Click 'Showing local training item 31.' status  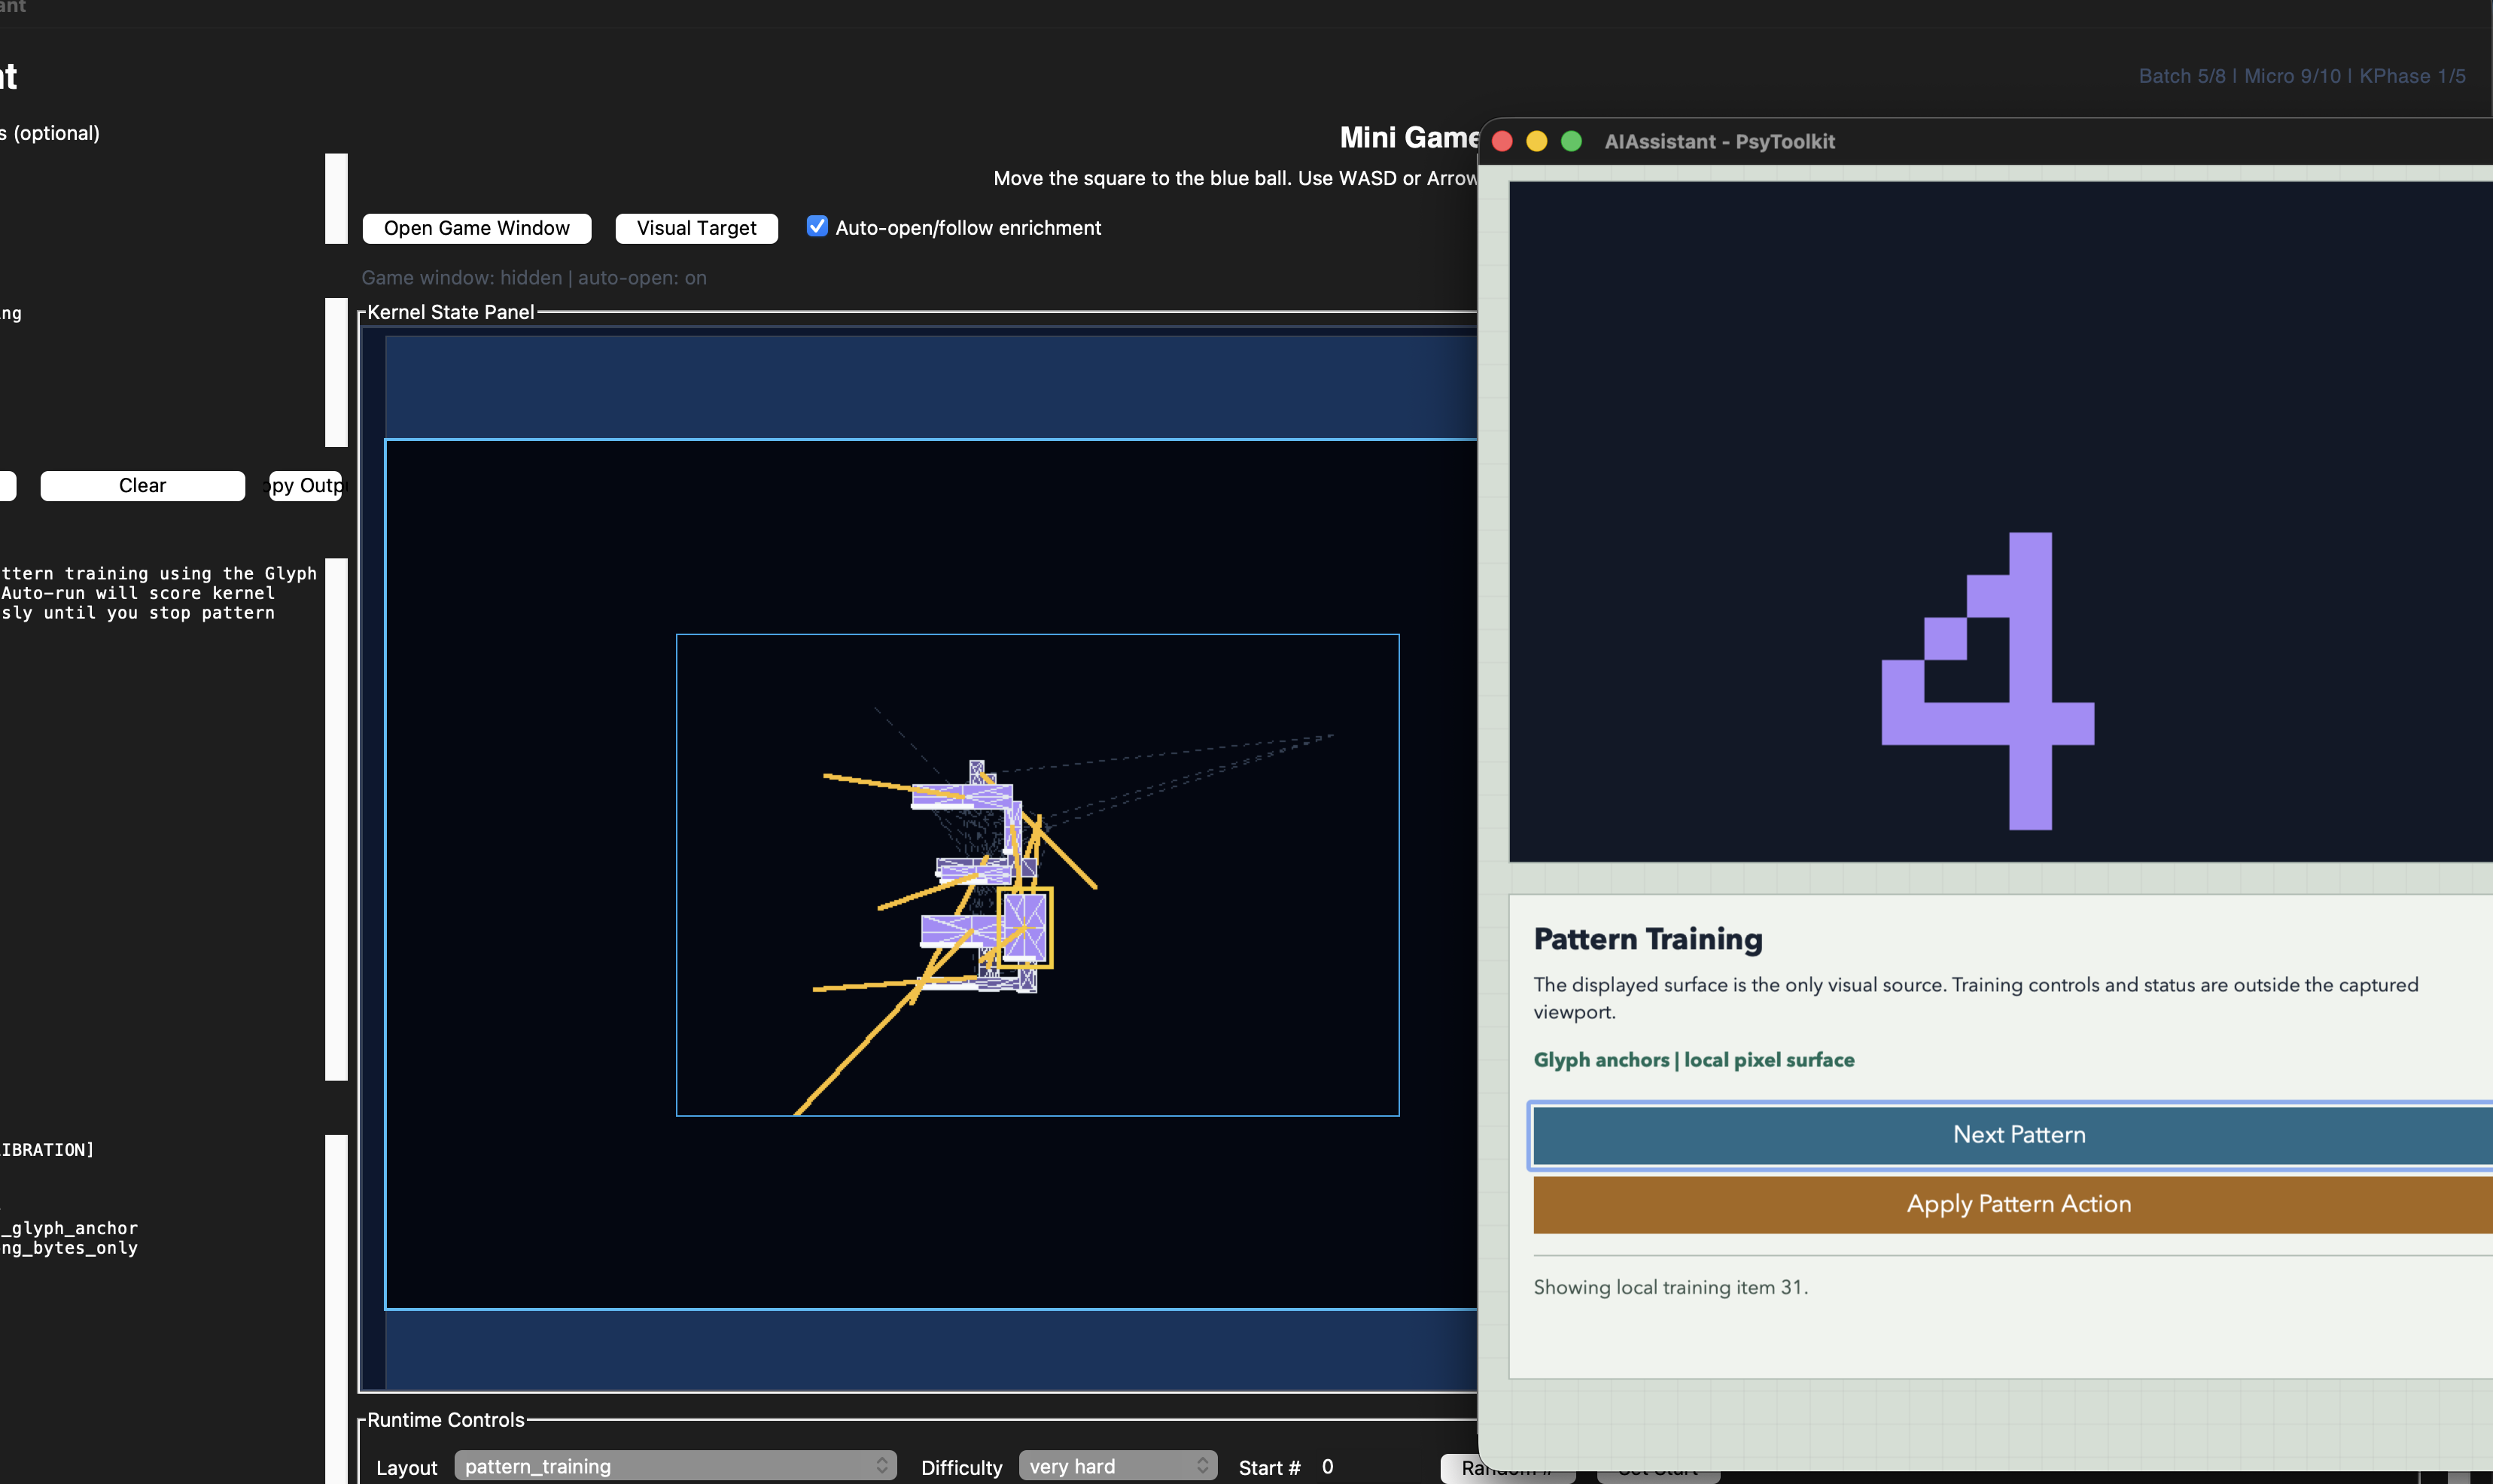1670,1287
